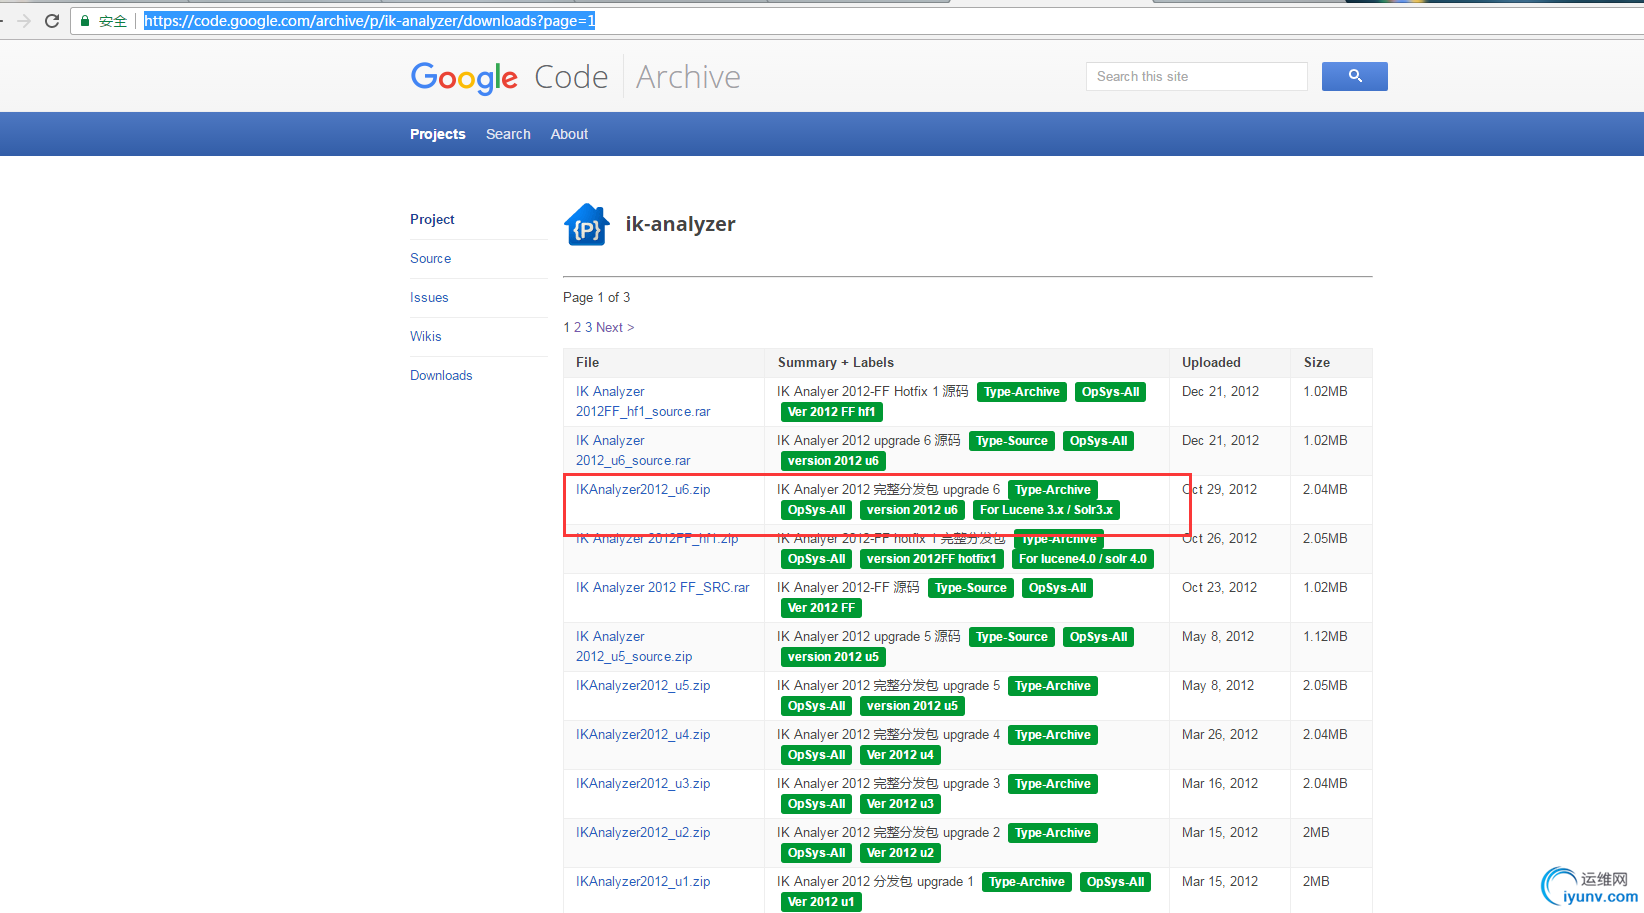Click Type-Source label in upgrade 6 源码 row

click(1011, 441)
